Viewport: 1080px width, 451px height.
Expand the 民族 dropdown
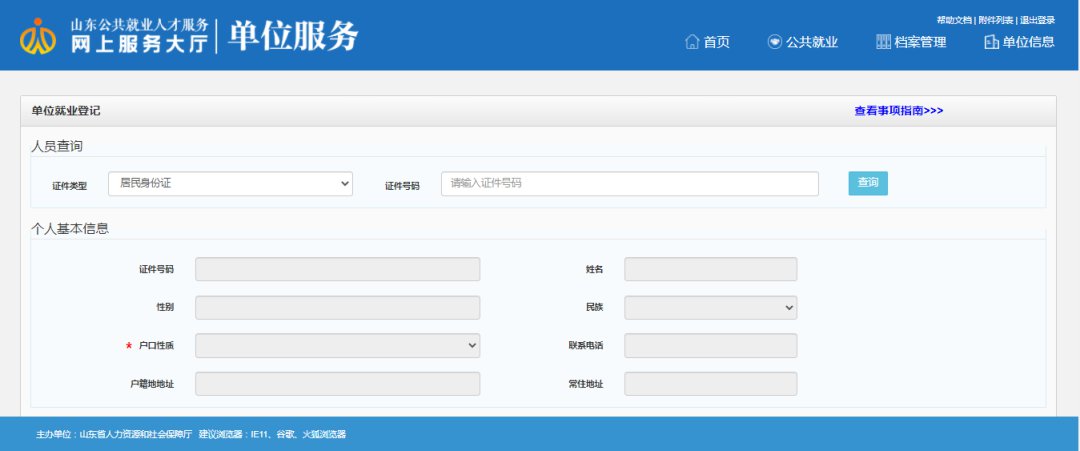click(710, 307)
